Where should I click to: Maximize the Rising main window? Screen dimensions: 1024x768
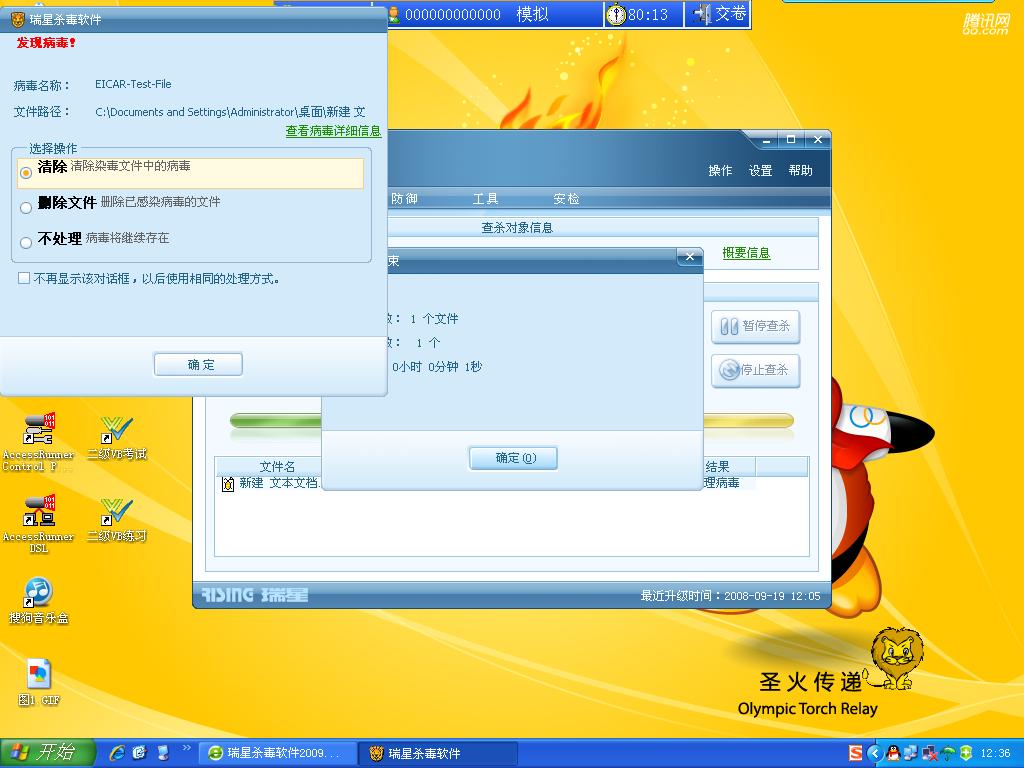click(x=791, y=139)
